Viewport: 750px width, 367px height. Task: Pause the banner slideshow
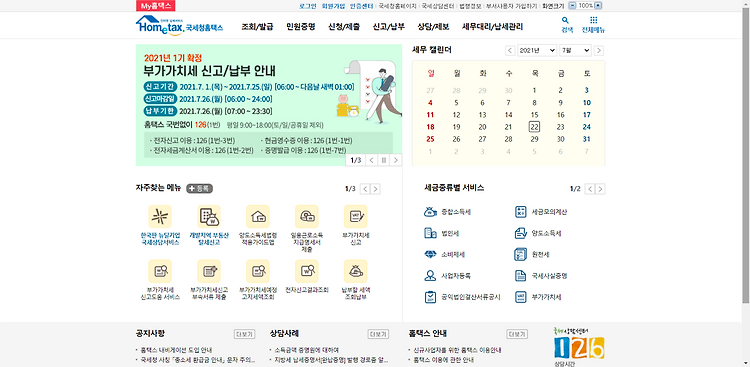pos(383,160)
